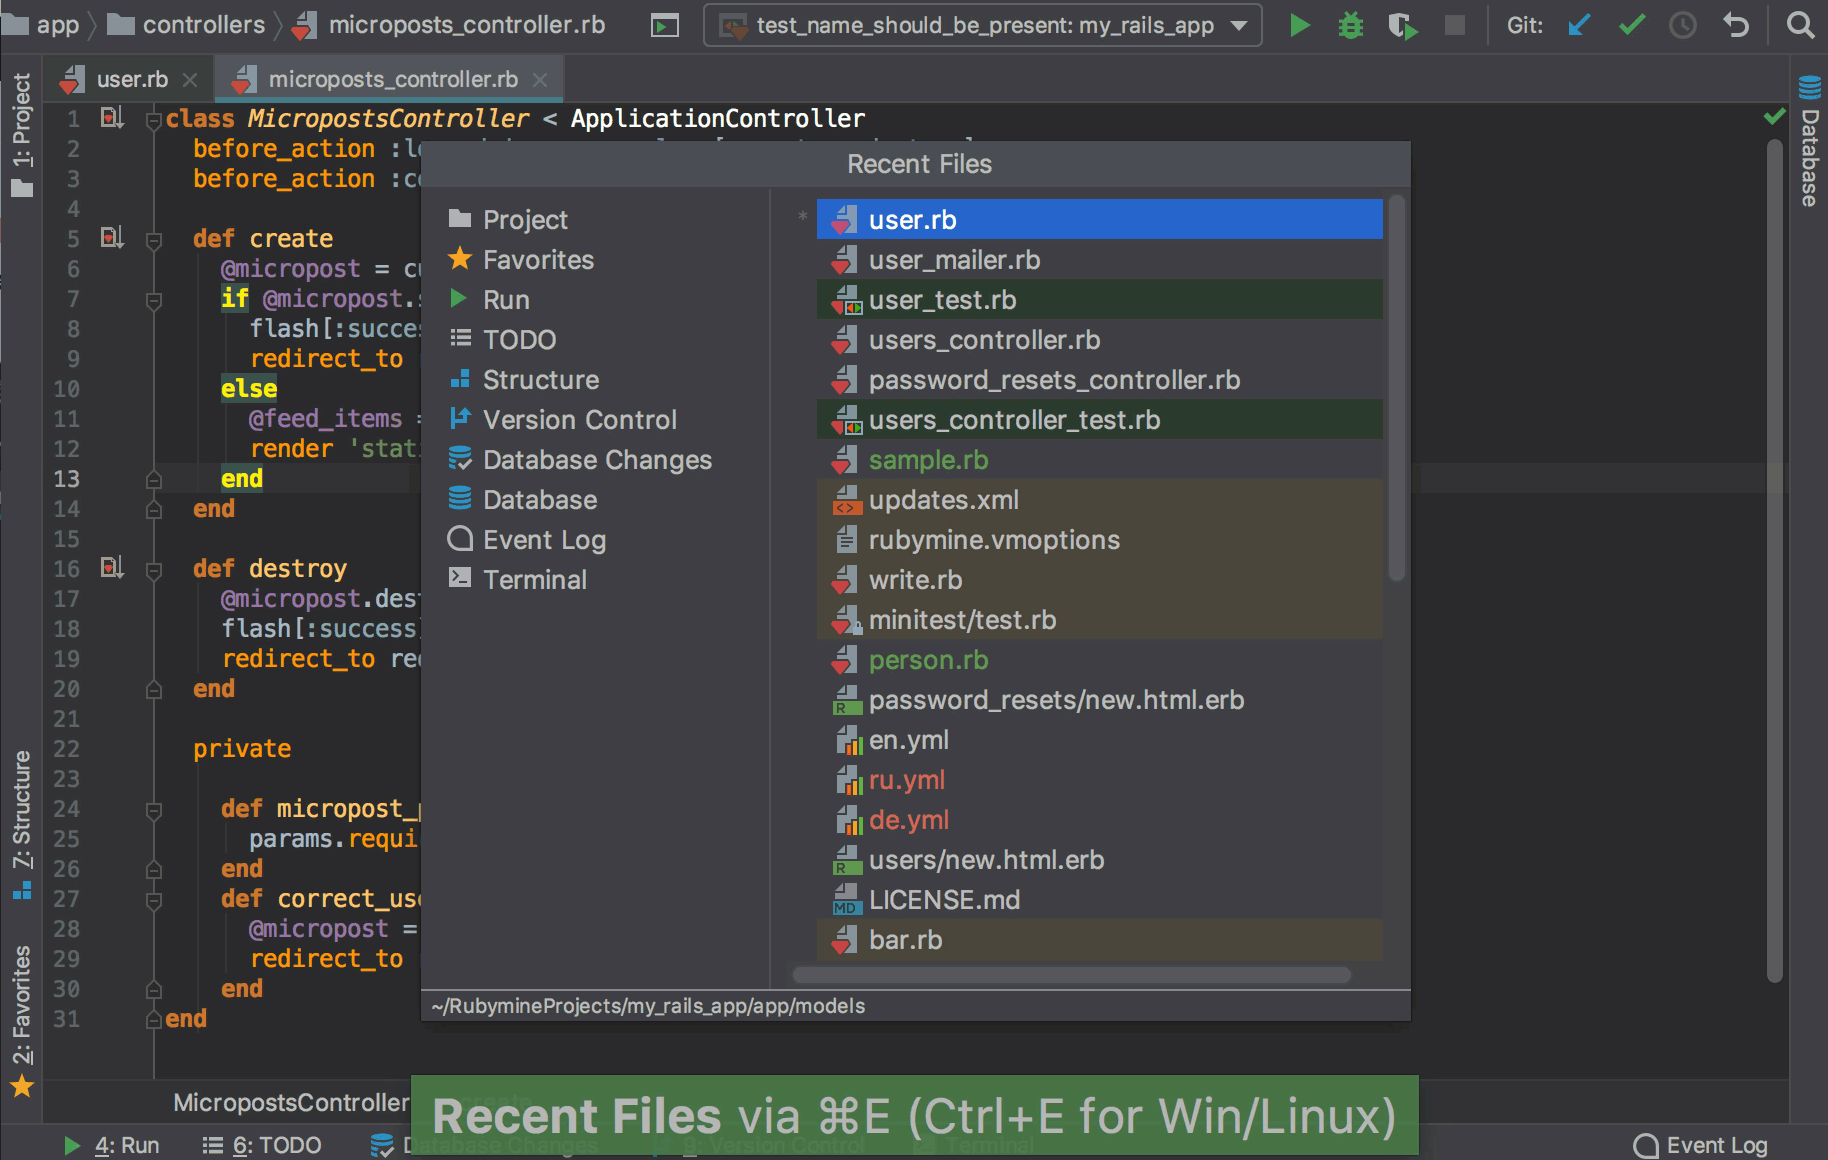The height and width of the screenshot is (1160, 1828).
Task: Collapse the def destroy method fold
Action: click(153, 570)
